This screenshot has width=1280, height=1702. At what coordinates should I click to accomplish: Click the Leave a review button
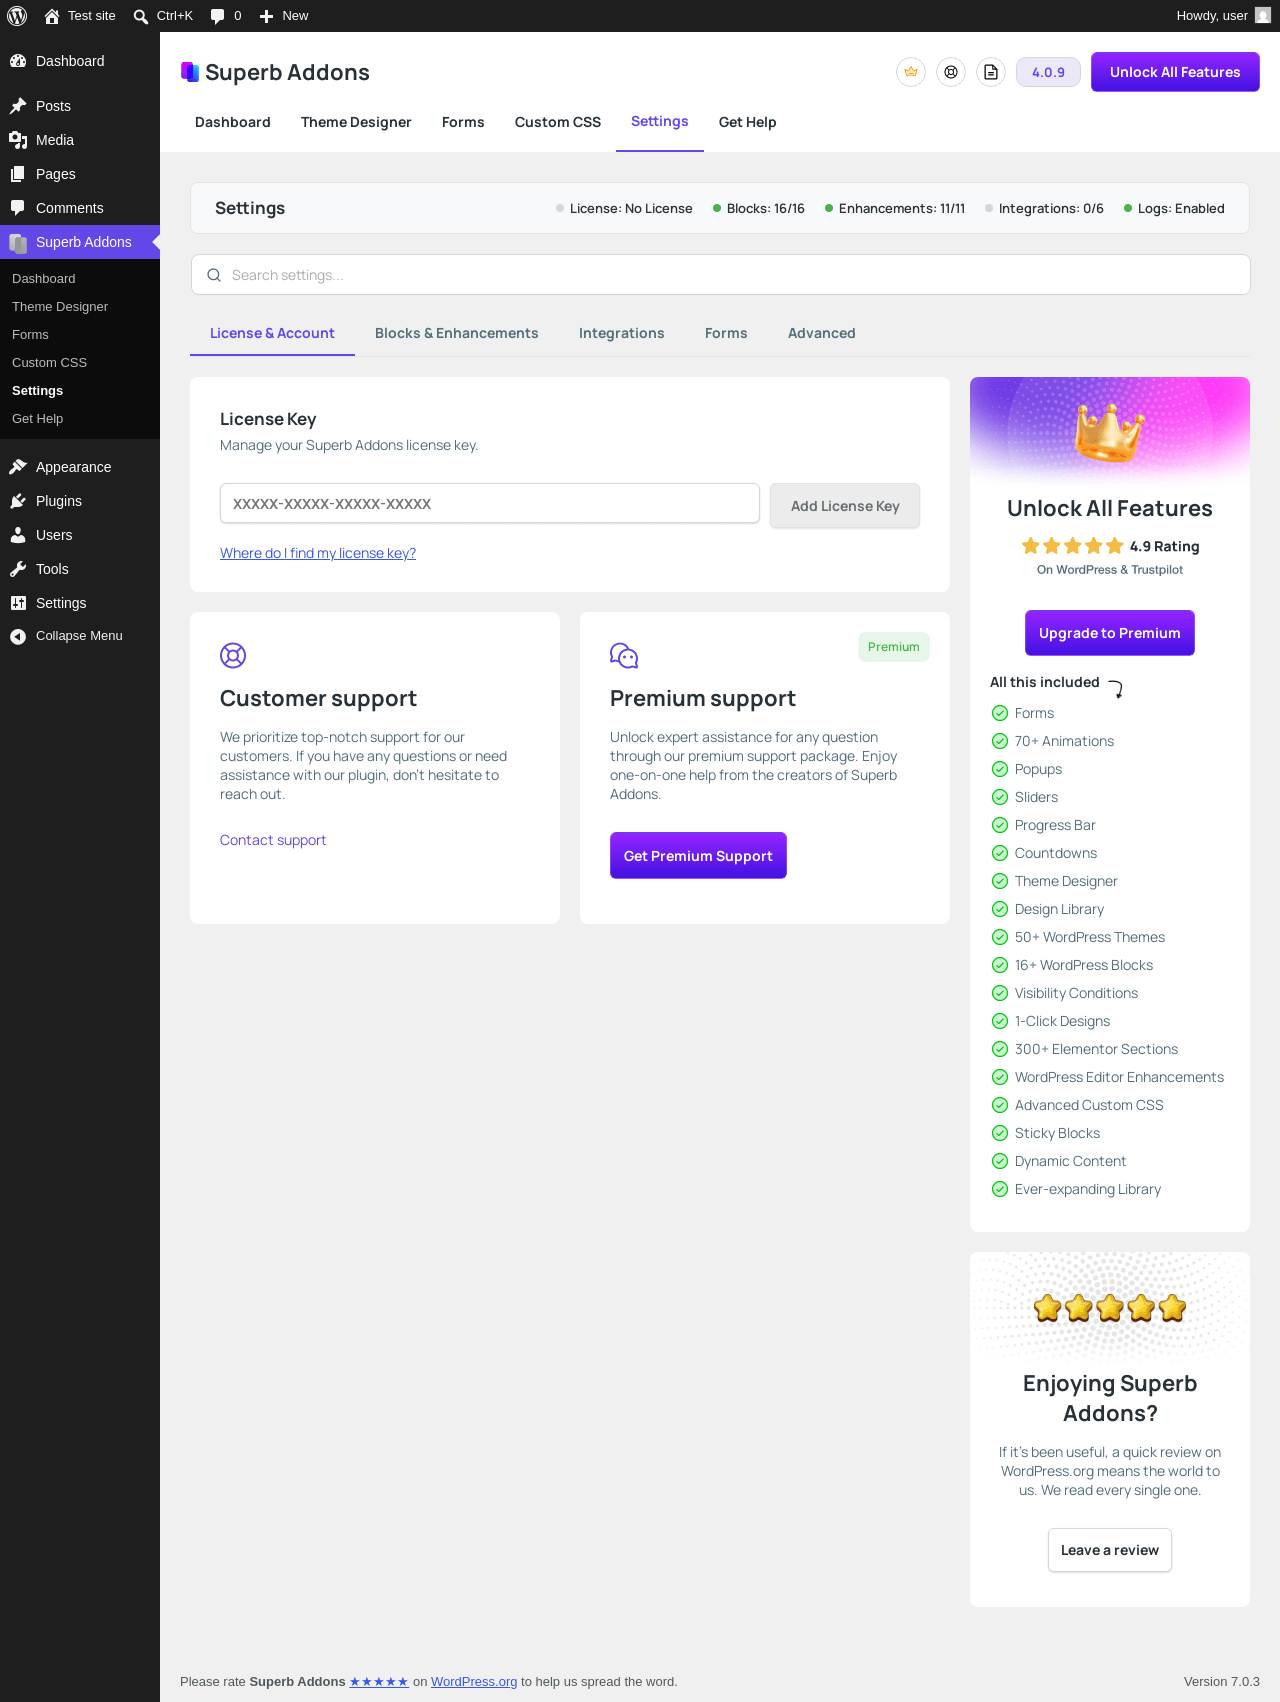click(1110, 1550)
